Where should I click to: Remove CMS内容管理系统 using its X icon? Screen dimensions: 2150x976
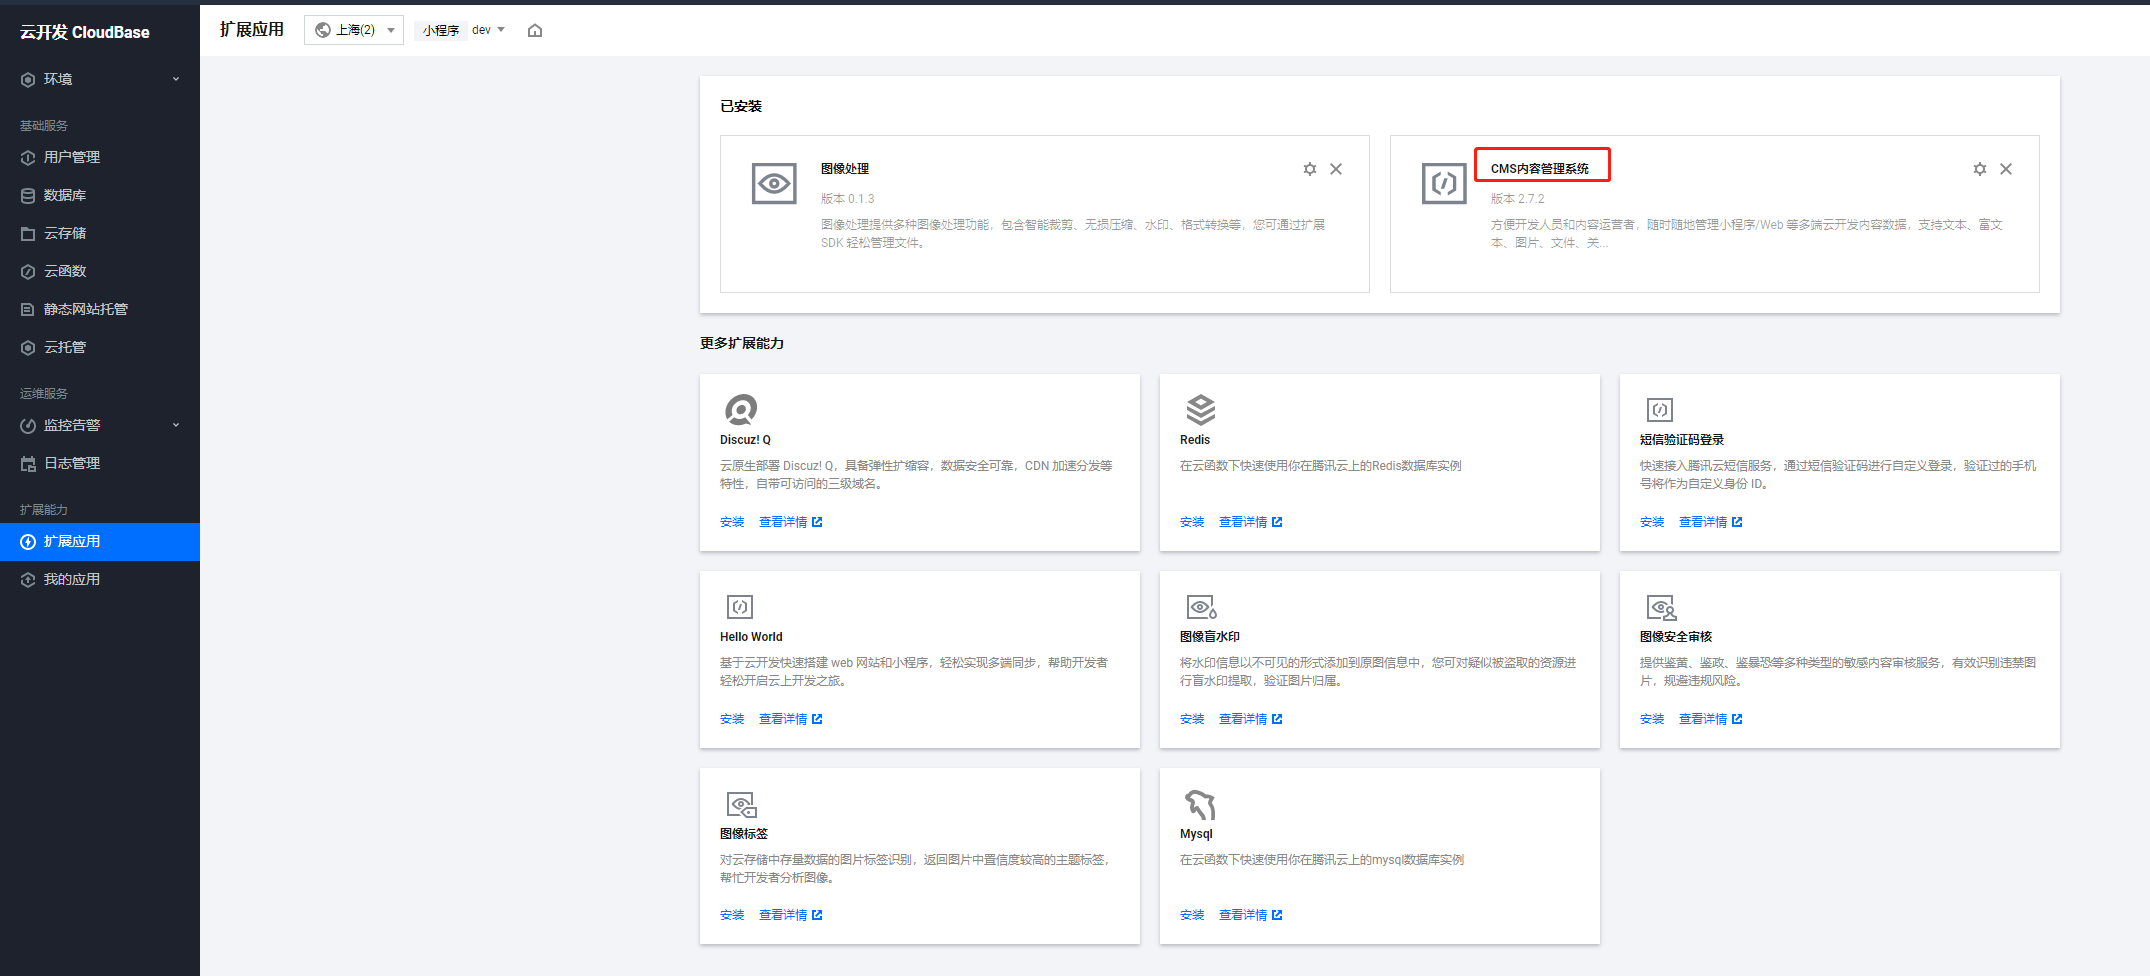(x=2006, y=169)
